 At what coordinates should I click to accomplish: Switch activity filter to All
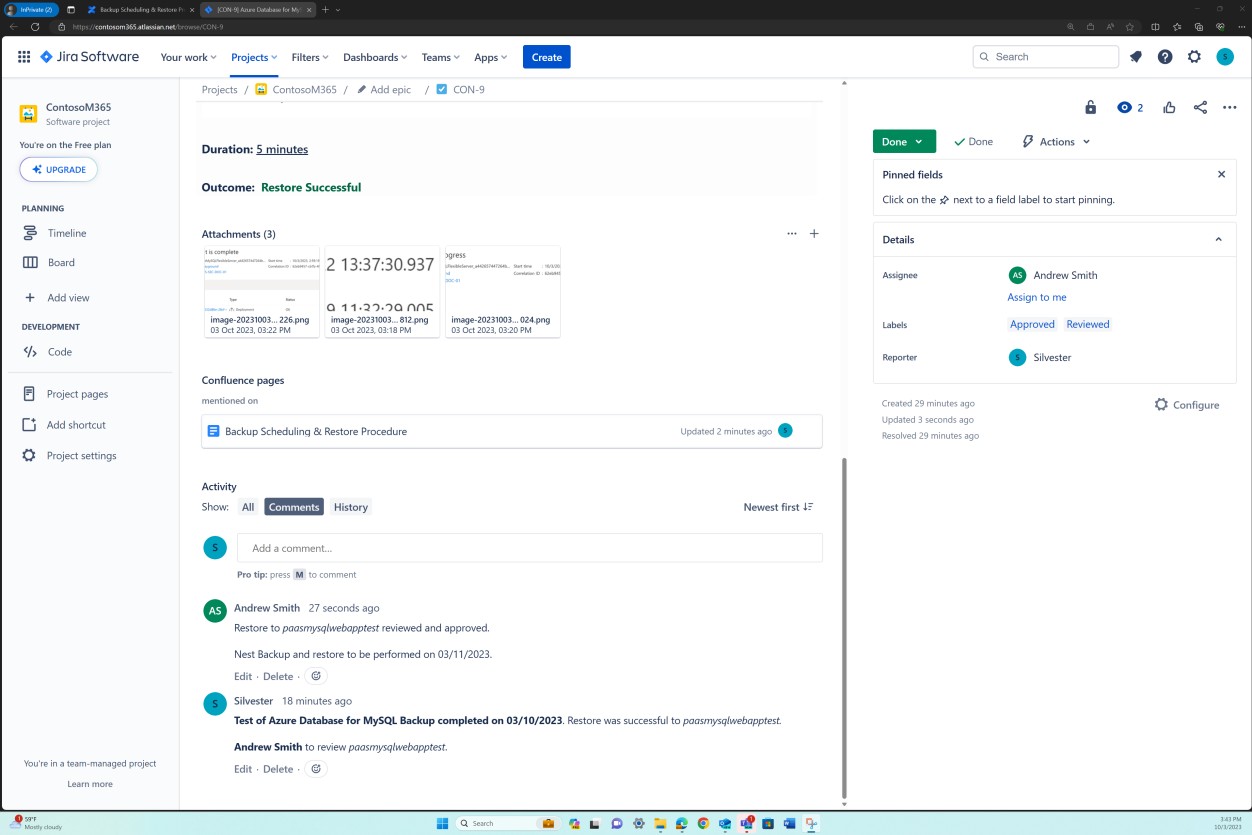point(247,507)
